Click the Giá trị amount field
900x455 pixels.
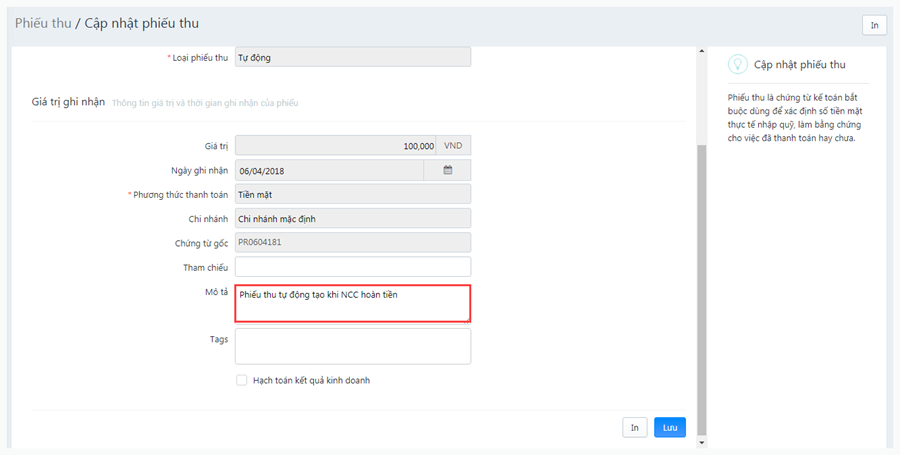click(336, 146)
